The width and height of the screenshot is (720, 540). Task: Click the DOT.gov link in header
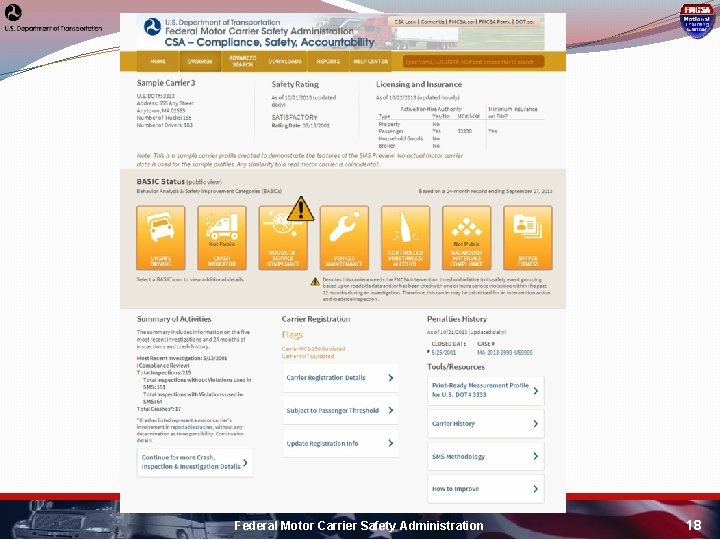[x=524, y=22]
